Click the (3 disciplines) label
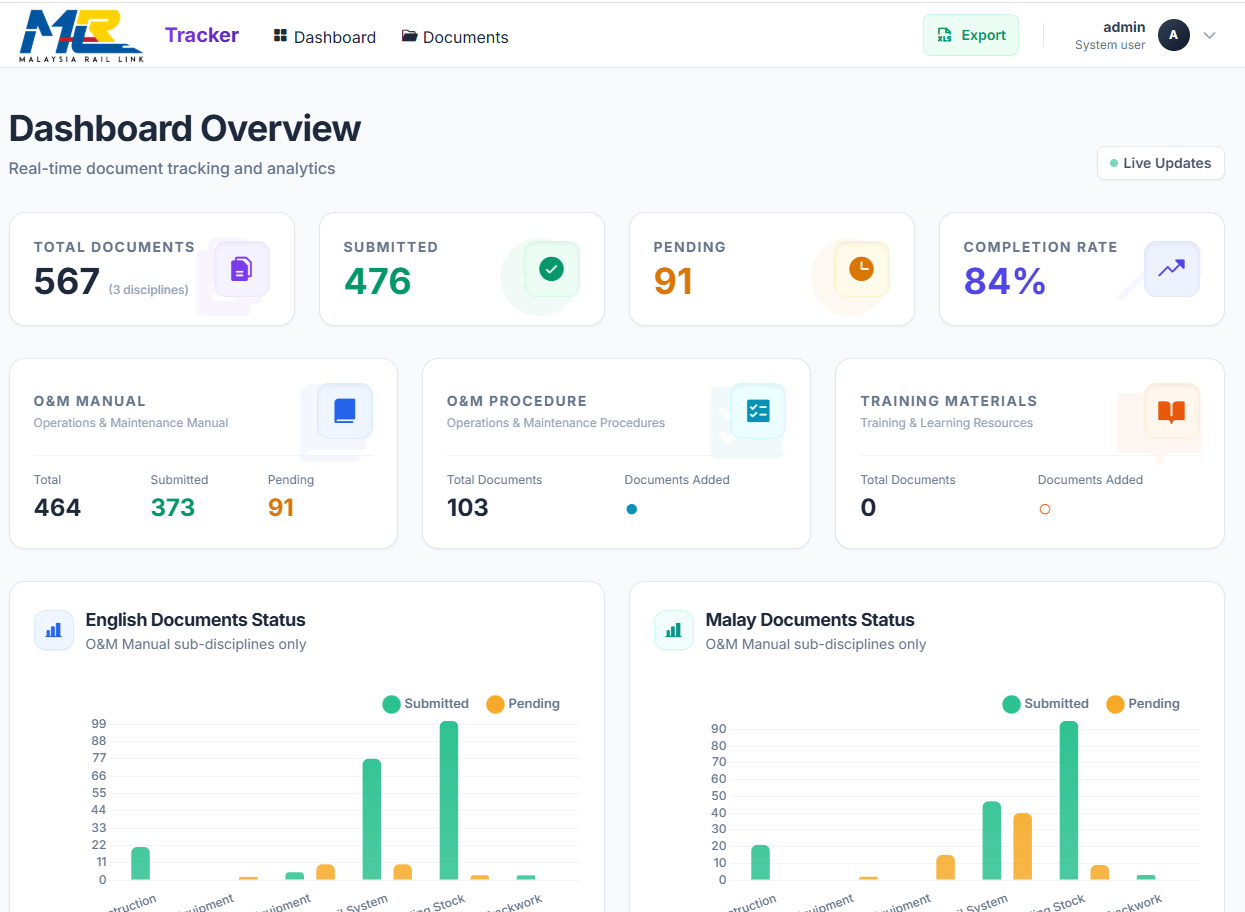This screenshot has width=1245, height=912. [149, 290]
